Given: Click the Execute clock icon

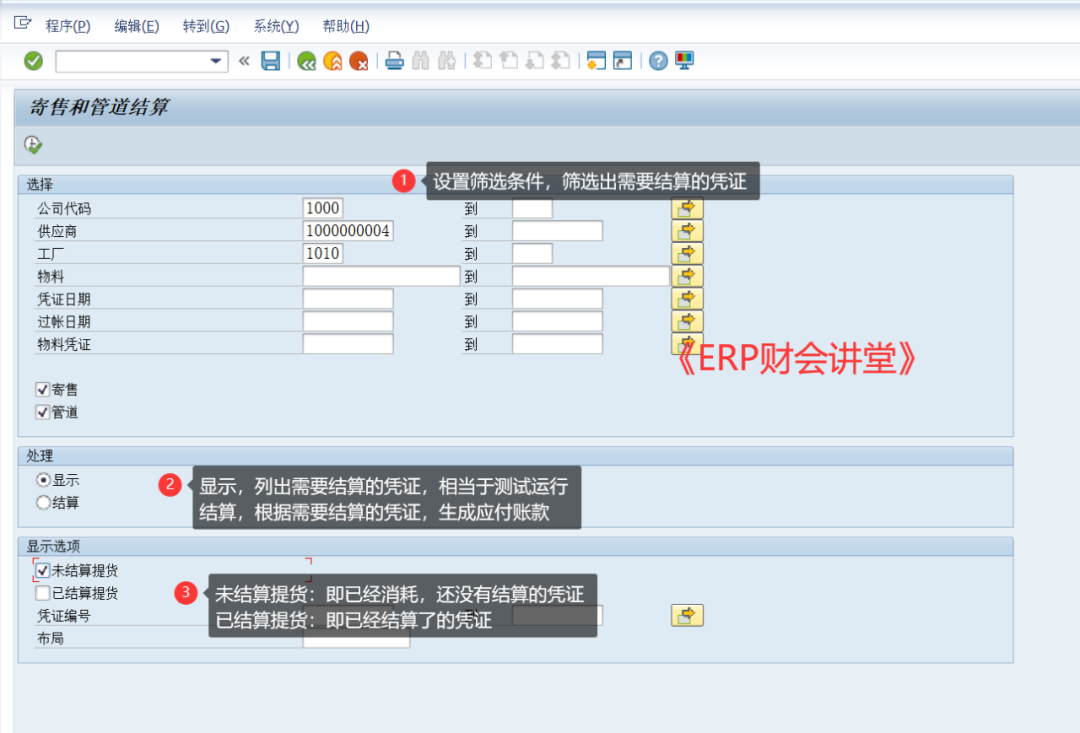Looking at the screenshot, I should (x=33, y=145).
